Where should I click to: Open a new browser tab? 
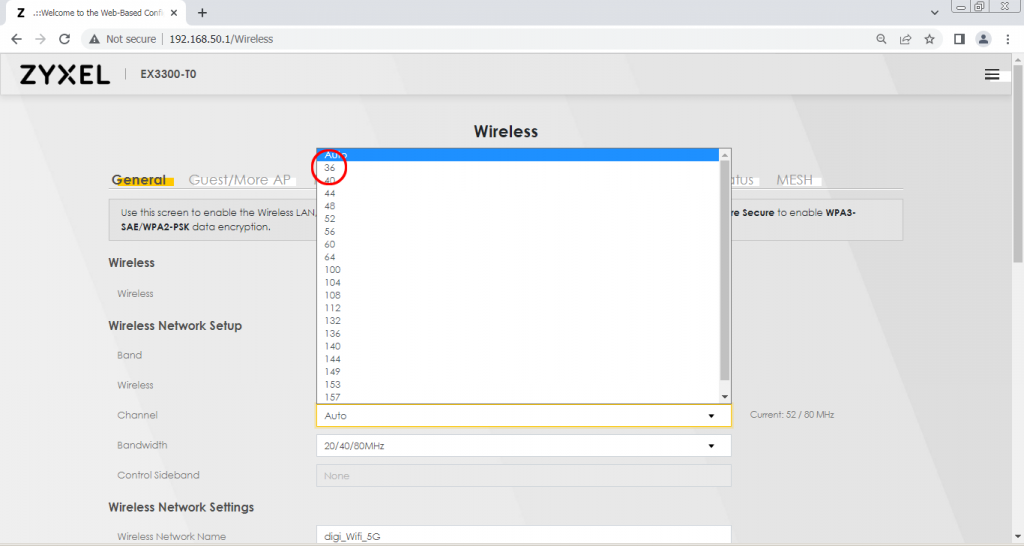tap(202, 13)
